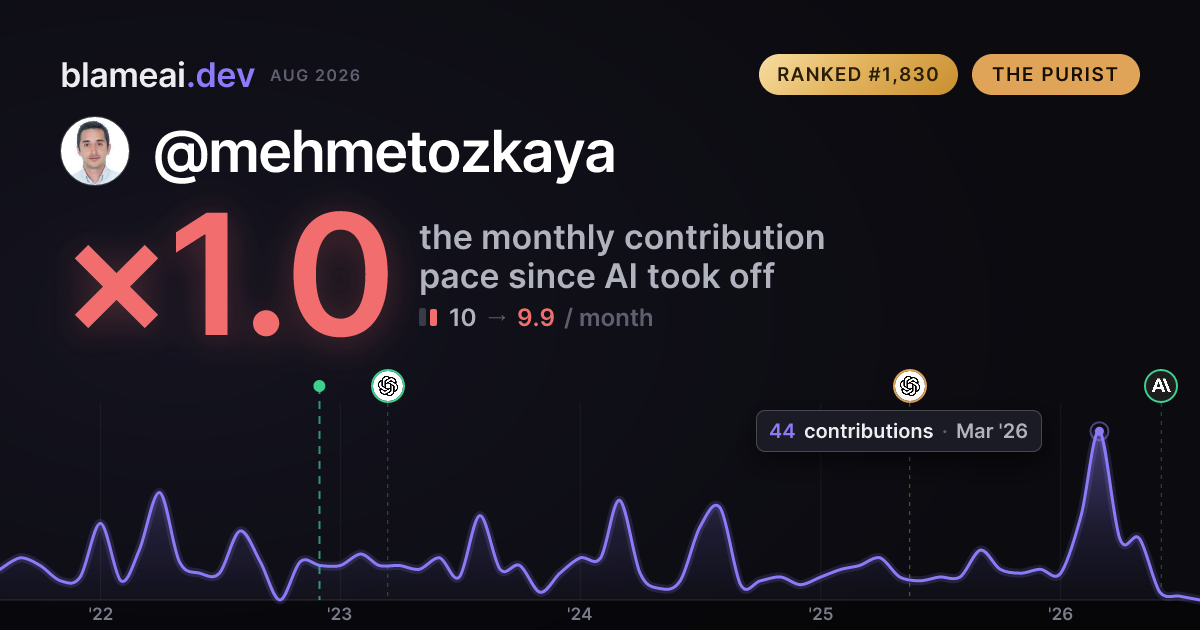Click the 9.9 / month value
Image resolution: width=1200 pixels, height=630 pixels.
(584, 318)
